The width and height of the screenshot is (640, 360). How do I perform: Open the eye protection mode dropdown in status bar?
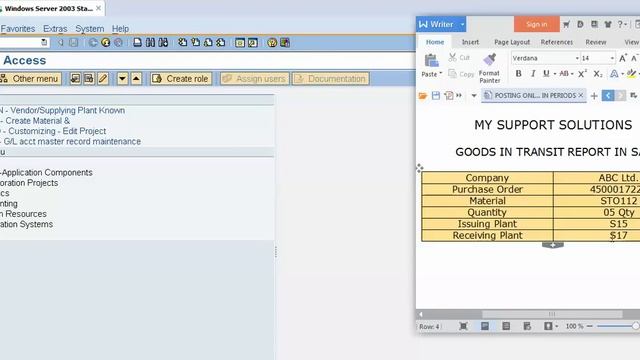557,326
